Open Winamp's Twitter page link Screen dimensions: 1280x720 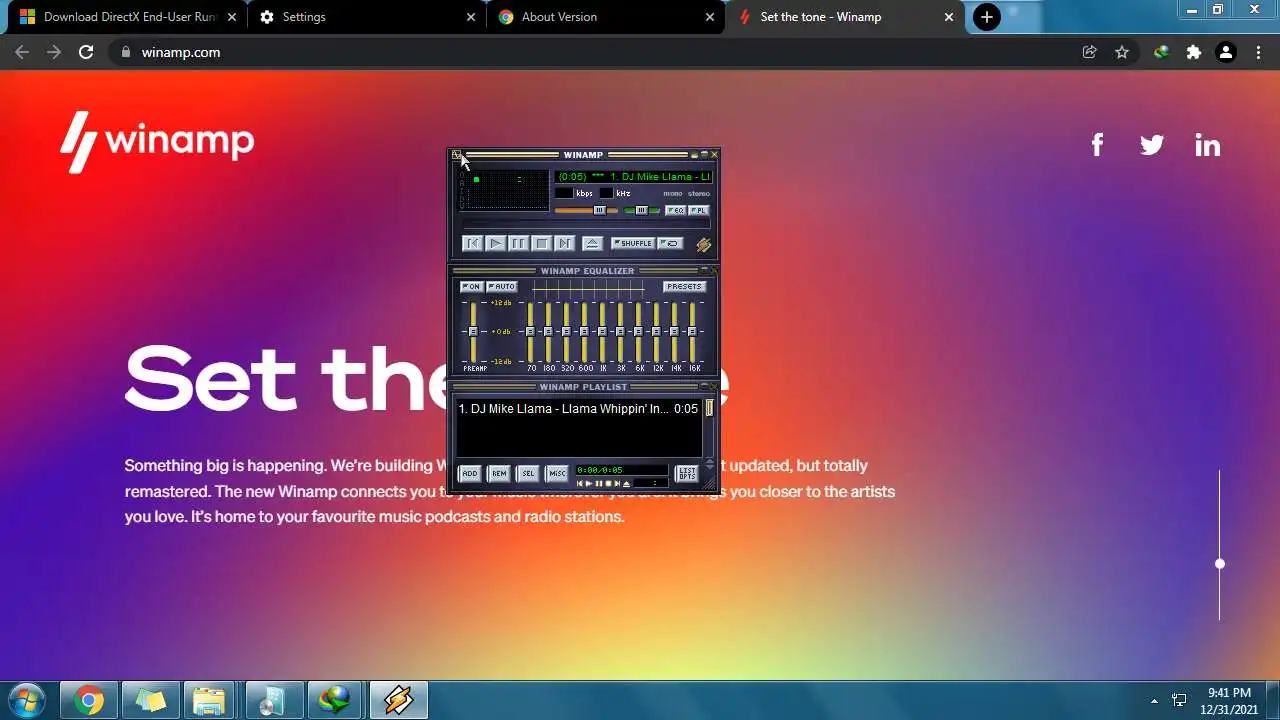(x=1152, y=145)
